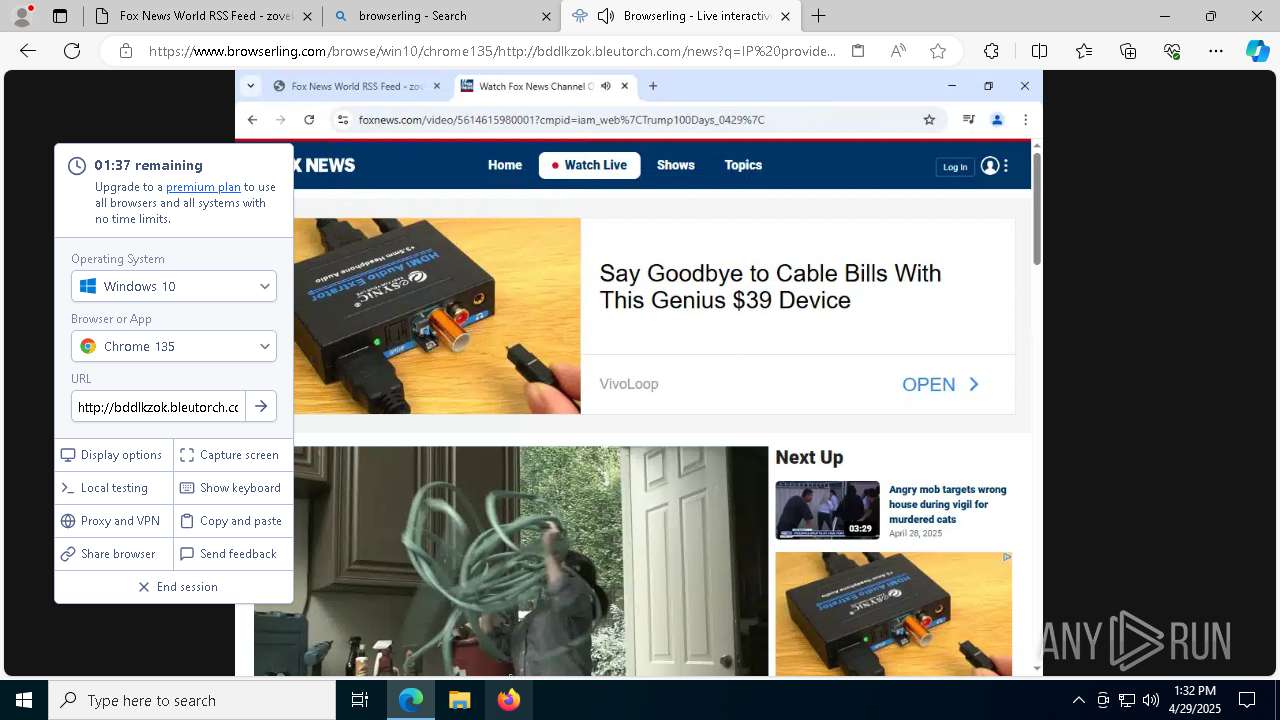This screenshot has height=720, width=1280.
Task: Click the Browserling URL input field
Action: point(158,406)
